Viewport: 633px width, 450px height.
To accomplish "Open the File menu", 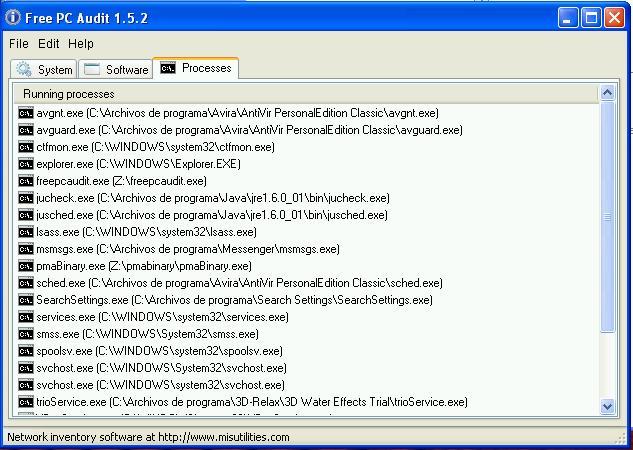I will pyautogui.click(x=19, y=44).
